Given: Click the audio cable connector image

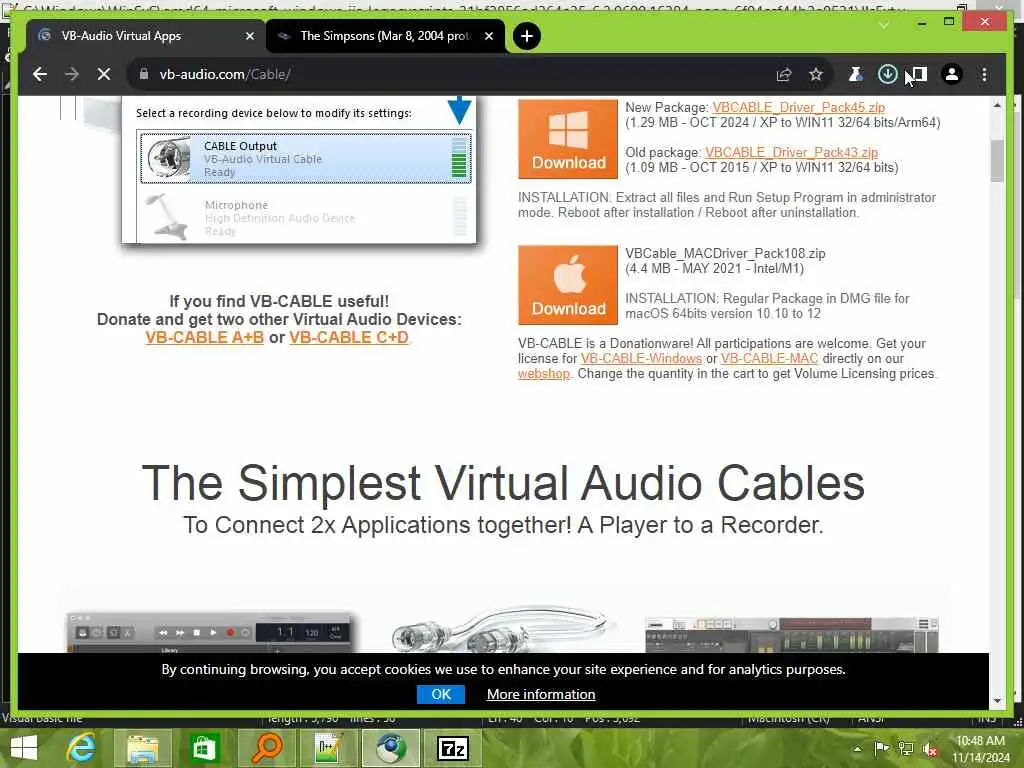Looking at the screenshot, I should (500, 630).
